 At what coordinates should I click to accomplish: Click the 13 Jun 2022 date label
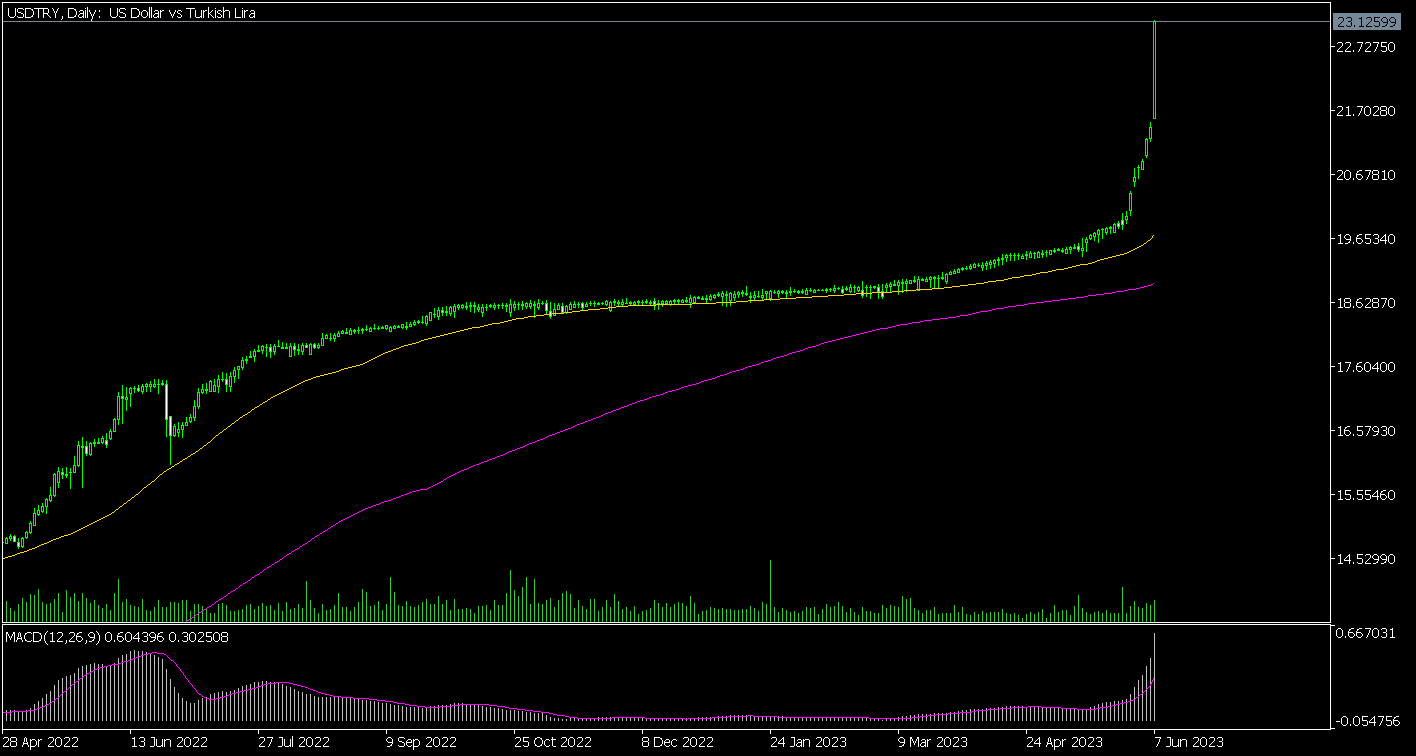168,743
